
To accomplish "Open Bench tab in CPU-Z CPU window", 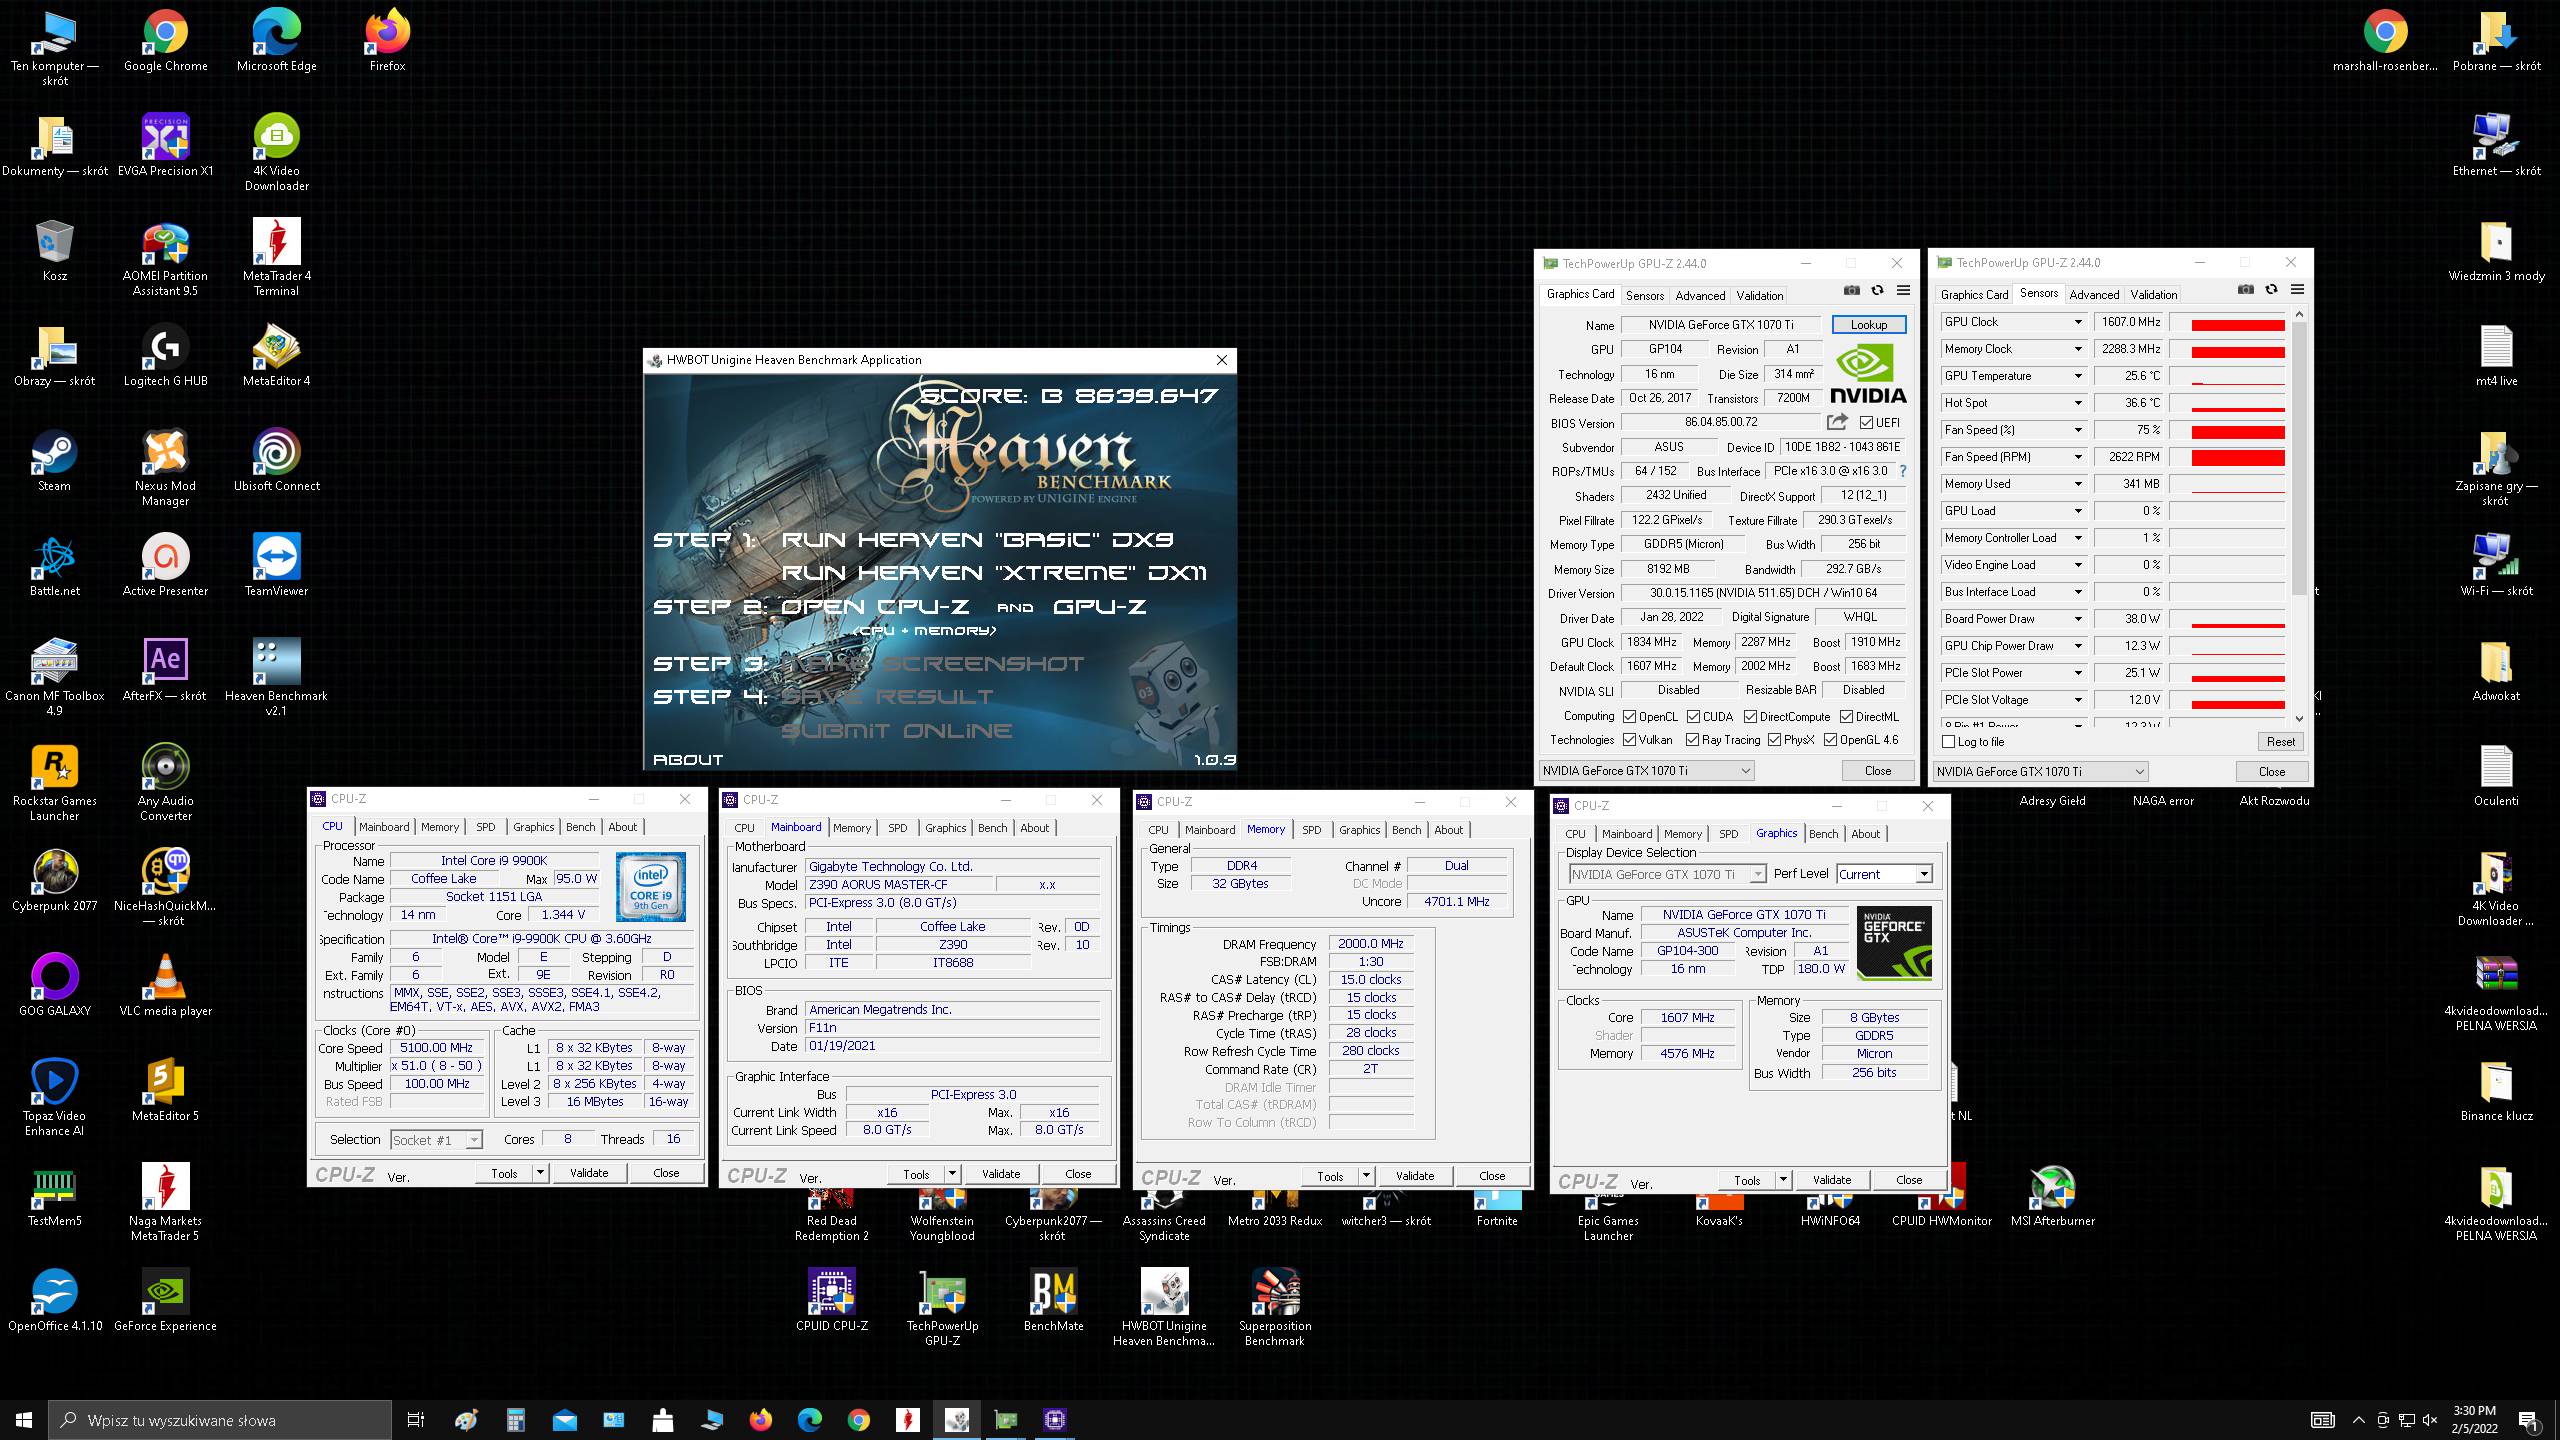I will coord(580,827).
